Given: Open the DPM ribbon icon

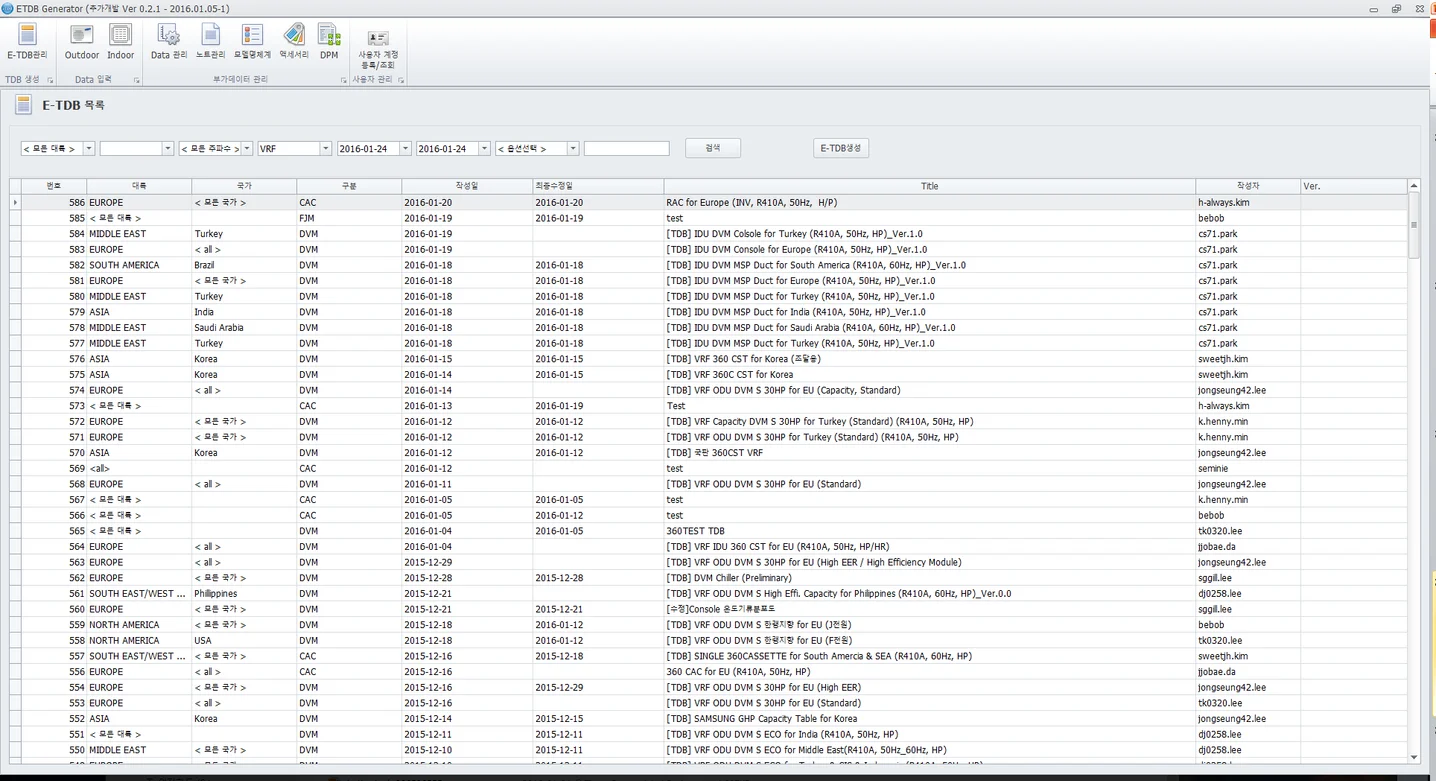Looking at the screenshot, I should (x=329, y=42).
